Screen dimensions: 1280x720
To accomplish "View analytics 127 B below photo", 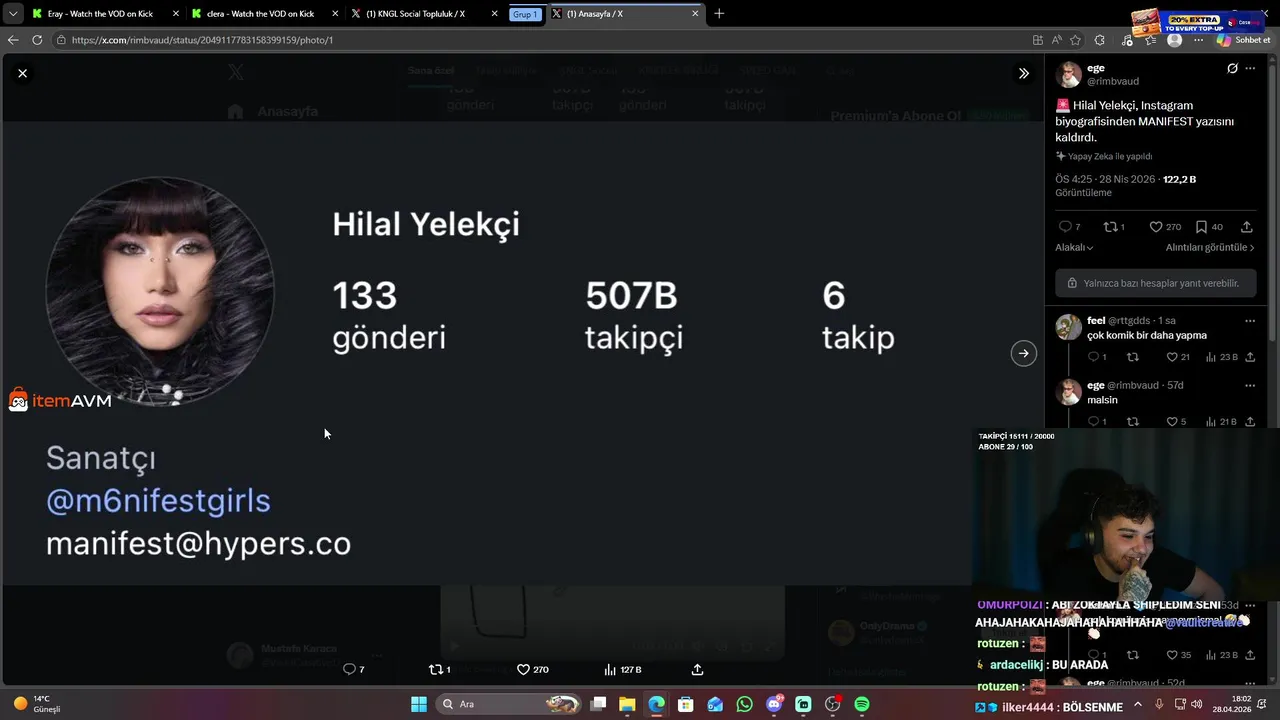I will coord(622,670).
